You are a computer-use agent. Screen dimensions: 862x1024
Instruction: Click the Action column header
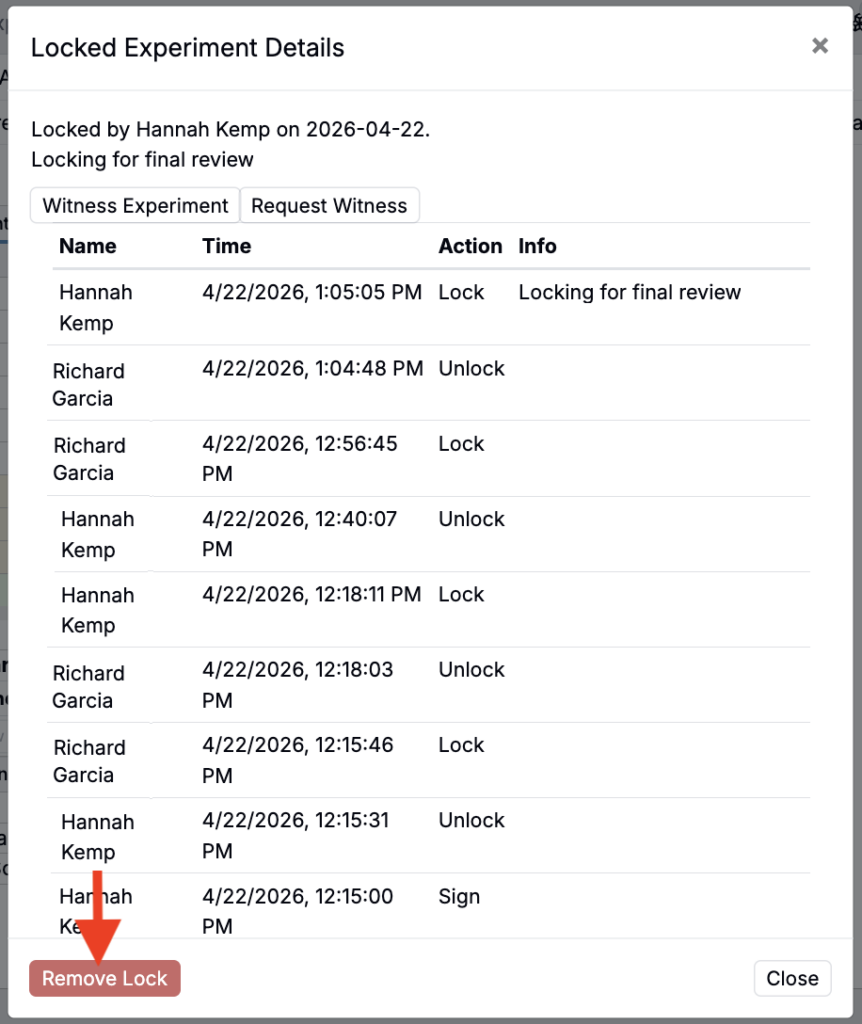click(x=470, y=246)
